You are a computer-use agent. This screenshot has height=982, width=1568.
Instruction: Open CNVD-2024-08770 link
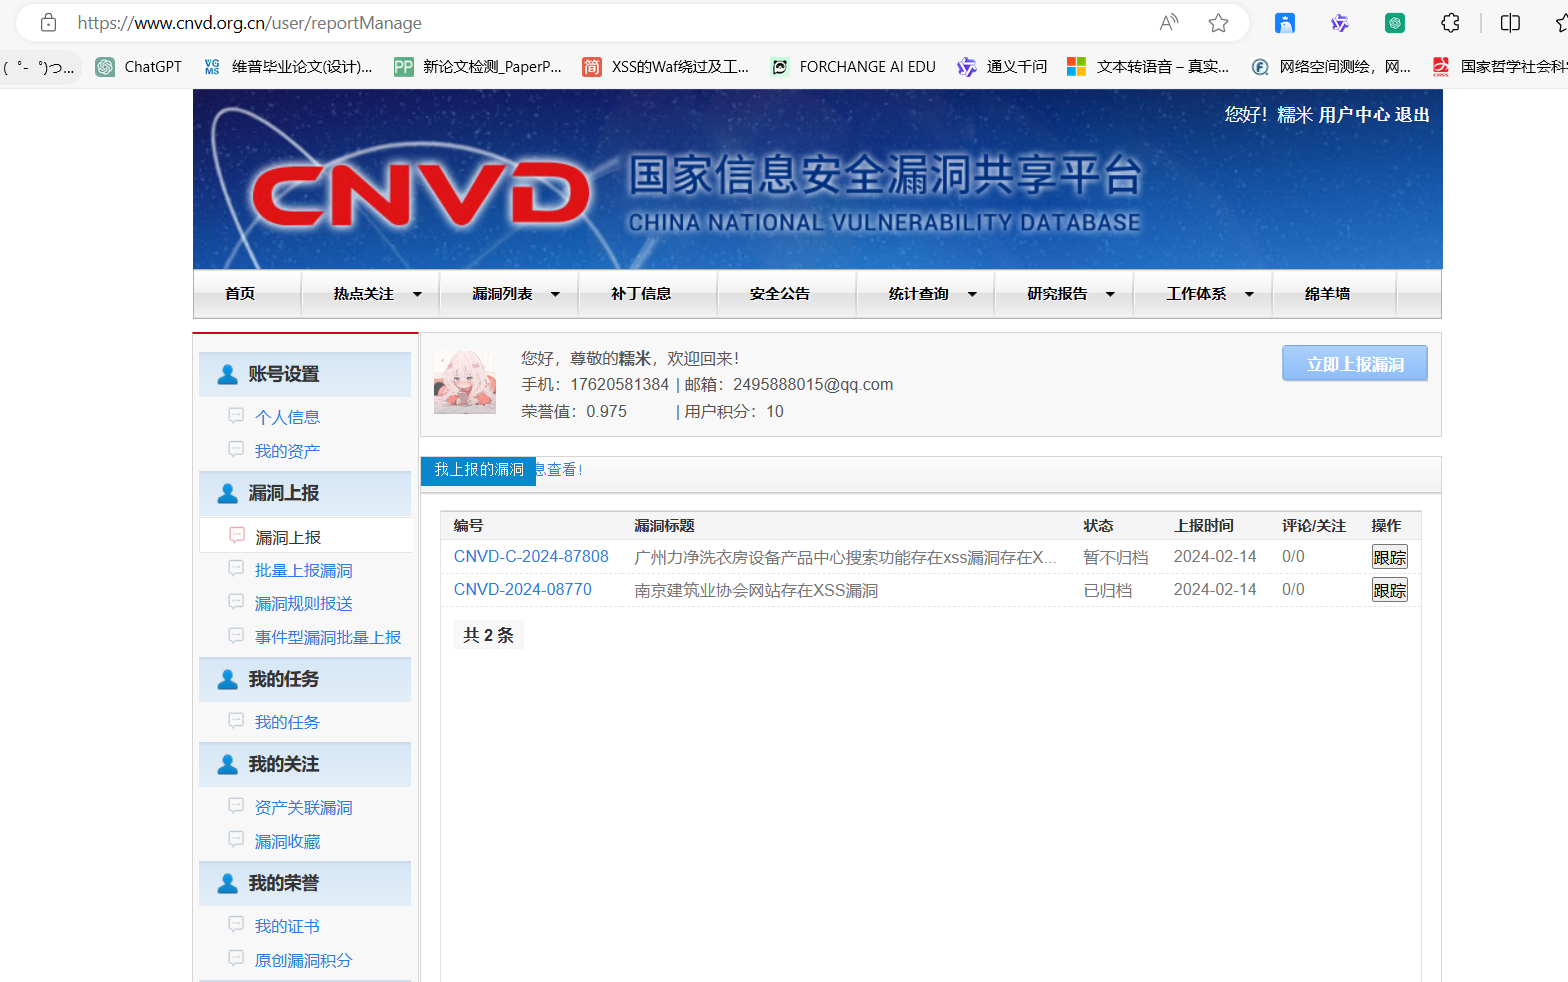(x=523, y=589)
